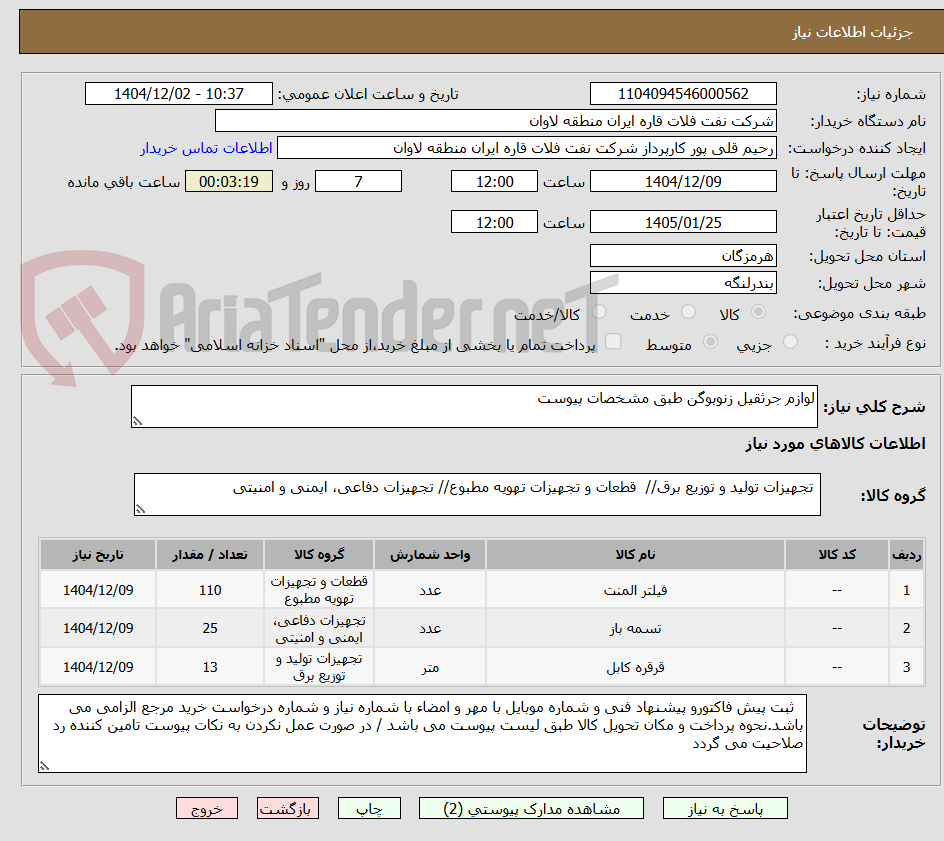Click the خروج exit button
944x841 pixels.
point(206,808)
